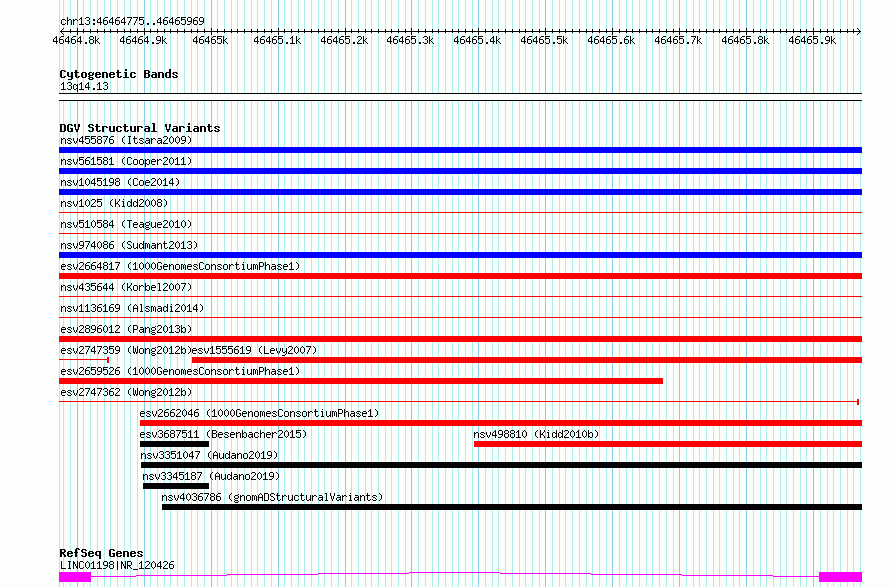Open nsv561581 (Cooper2011) variant label
Viewport: 890px width, 587px height.
[x=126, y=161]
